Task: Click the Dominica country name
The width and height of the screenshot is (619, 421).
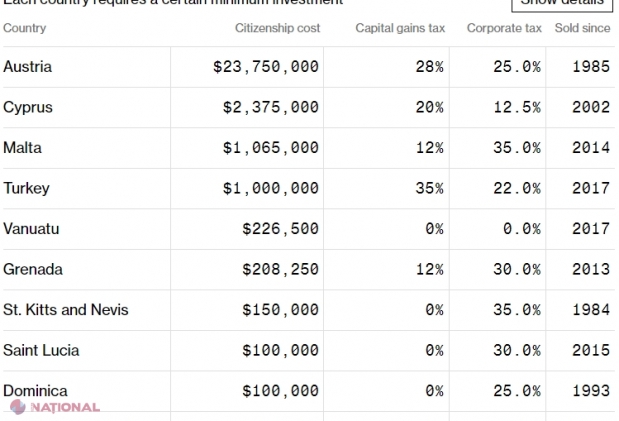Action: coord(35,390)
